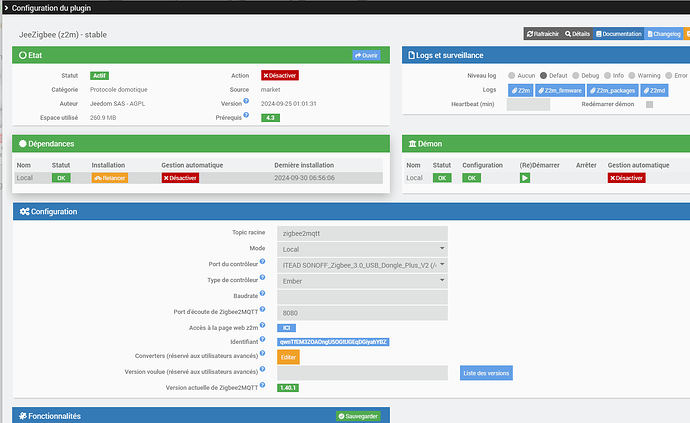Viewport: 690px width, 423px height.
Task: Open the Changelog
Action: coord(664,34)
